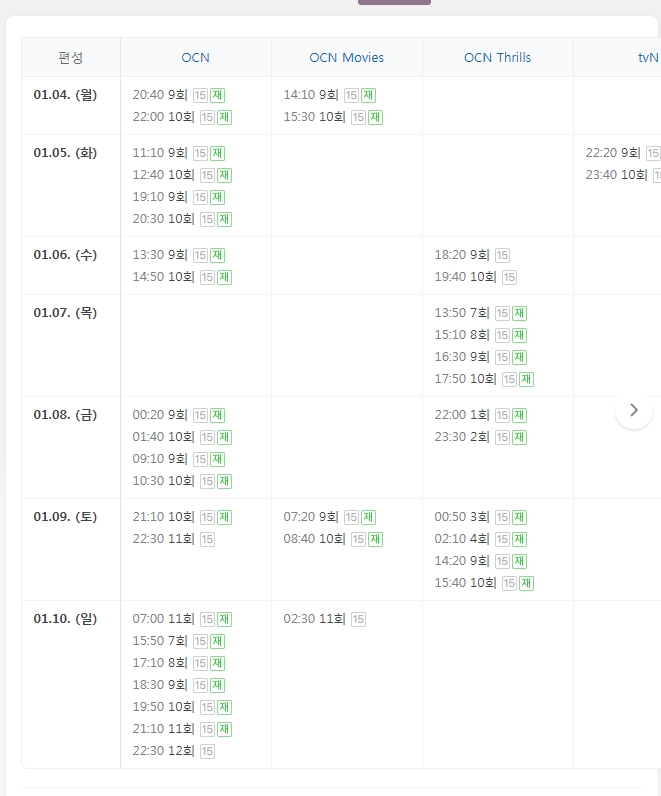Click the 재 badge beside 14:10 9회

tap(369, 95)
